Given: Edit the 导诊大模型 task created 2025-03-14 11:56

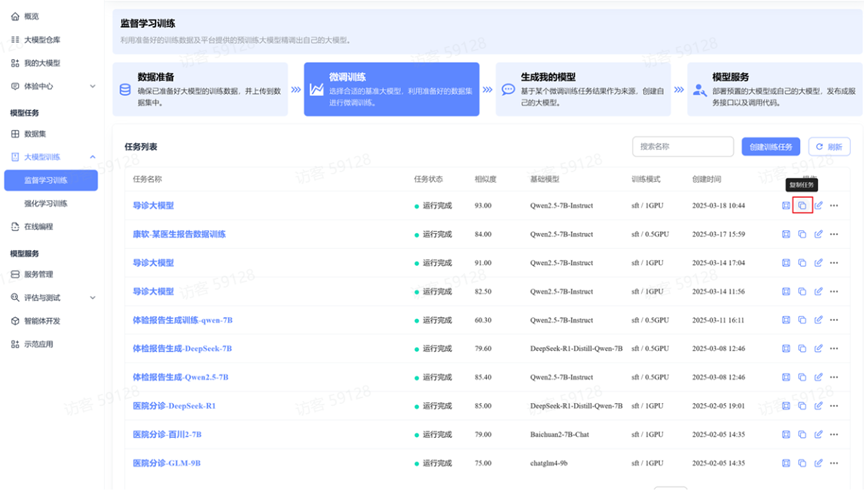Looking at the screenshot, I should [x=819, y=292].
